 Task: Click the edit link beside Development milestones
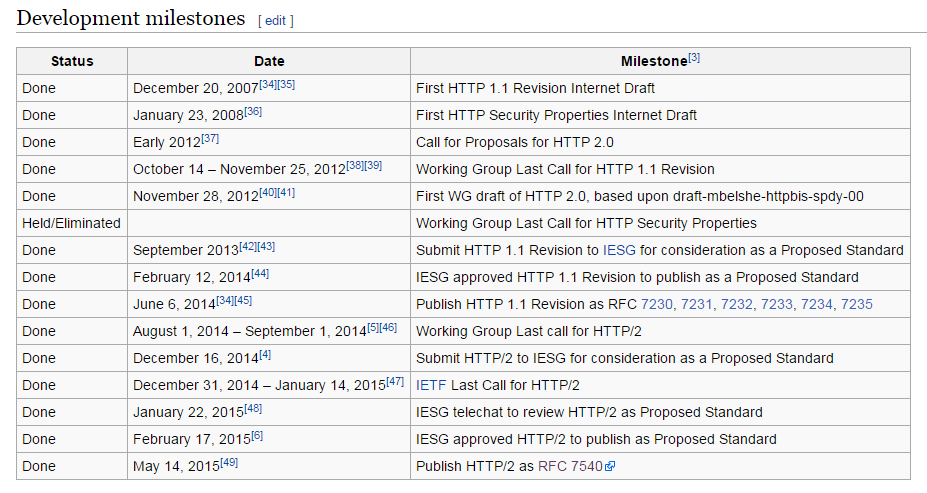(275, 21)
